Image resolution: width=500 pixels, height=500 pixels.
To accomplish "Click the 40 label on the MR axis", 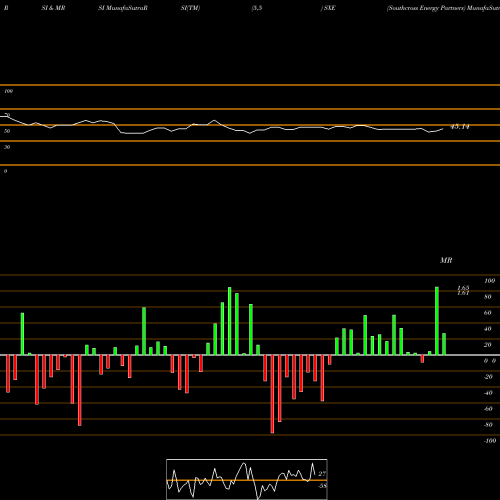I will point(488,329).
